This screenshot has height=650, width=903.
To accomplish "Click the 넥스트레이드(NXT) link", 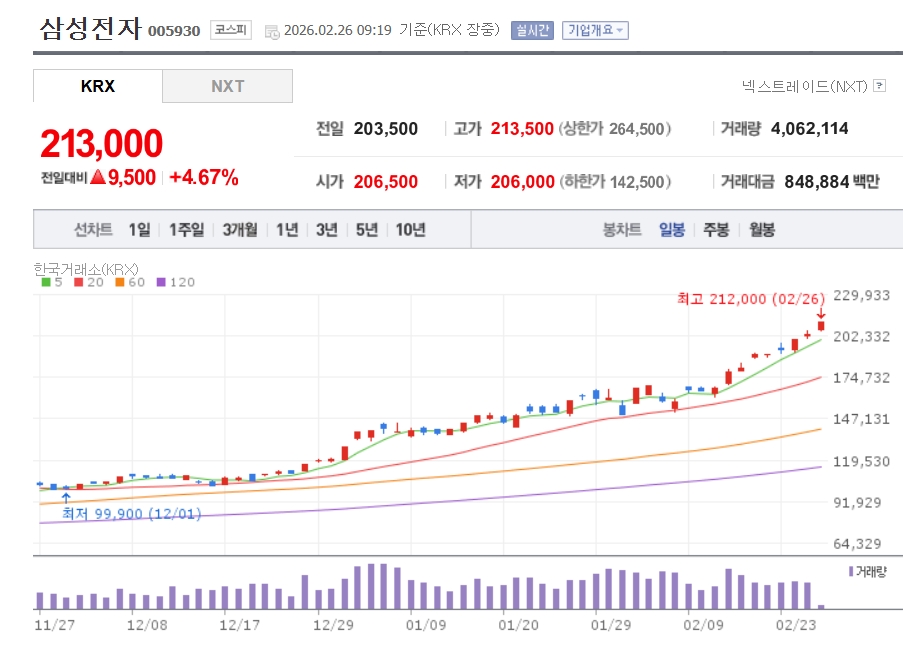I will click(x=804, y=86).
